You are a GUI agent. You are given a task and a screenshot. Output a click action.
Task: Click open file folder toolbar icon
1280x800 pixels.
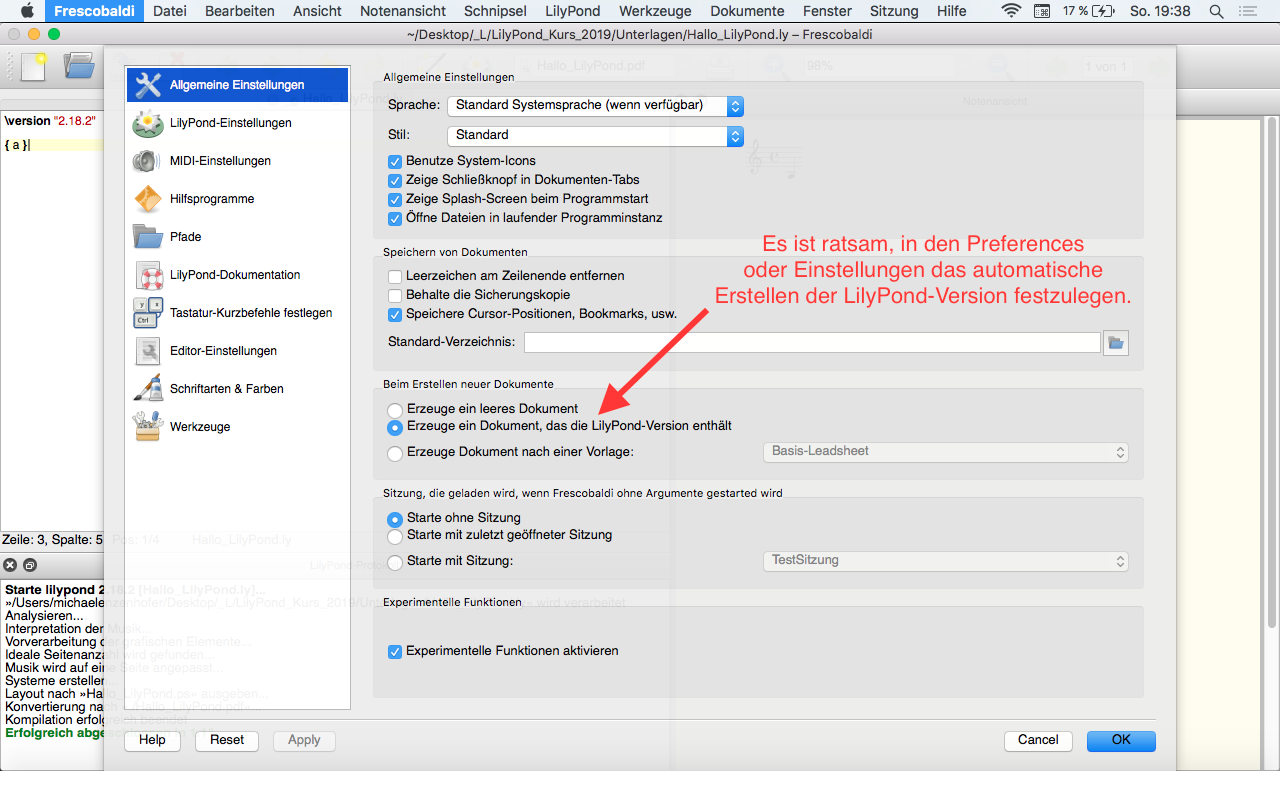click(78, 66)
